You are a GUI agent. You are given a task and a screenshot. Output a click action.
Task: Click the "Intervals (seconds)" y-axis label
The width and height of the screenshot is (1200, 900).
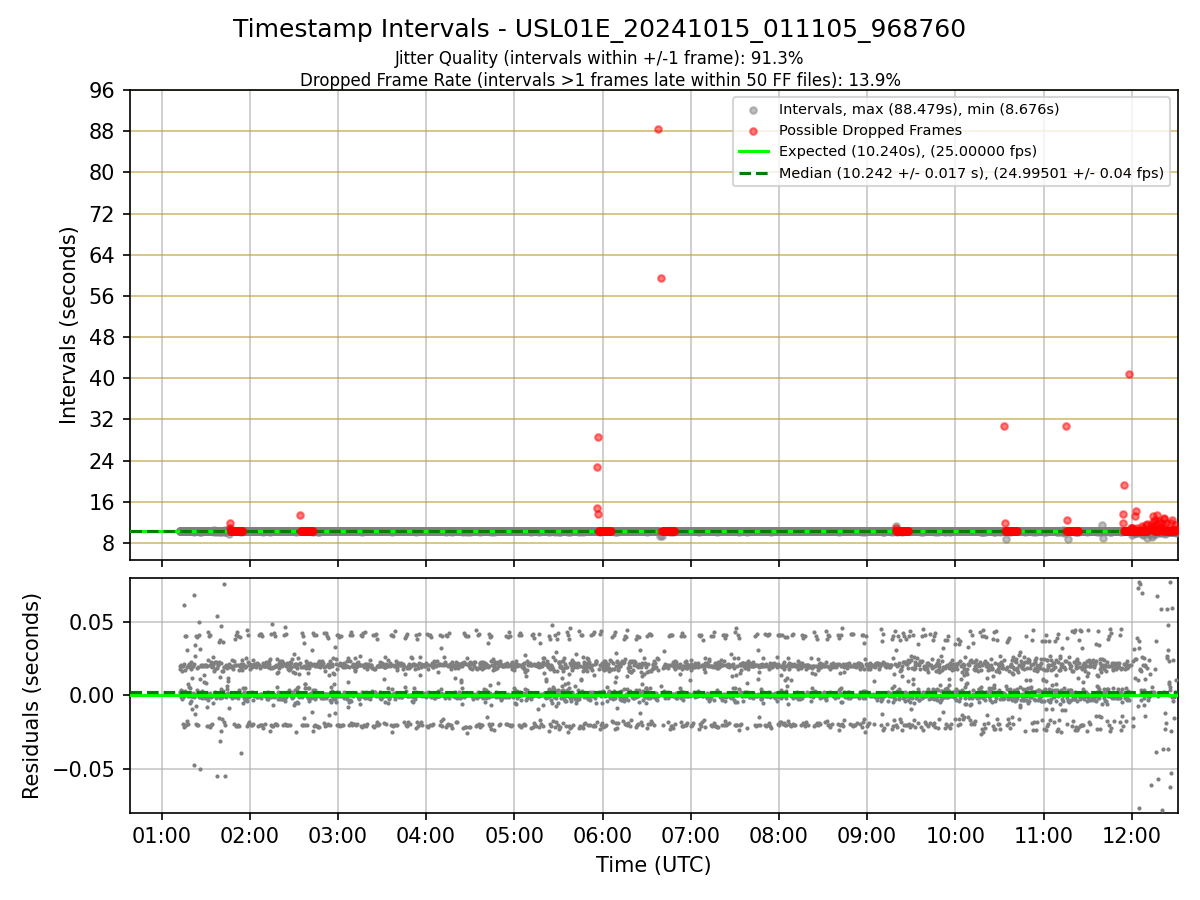pyautogui.click(x=68, y=325)
